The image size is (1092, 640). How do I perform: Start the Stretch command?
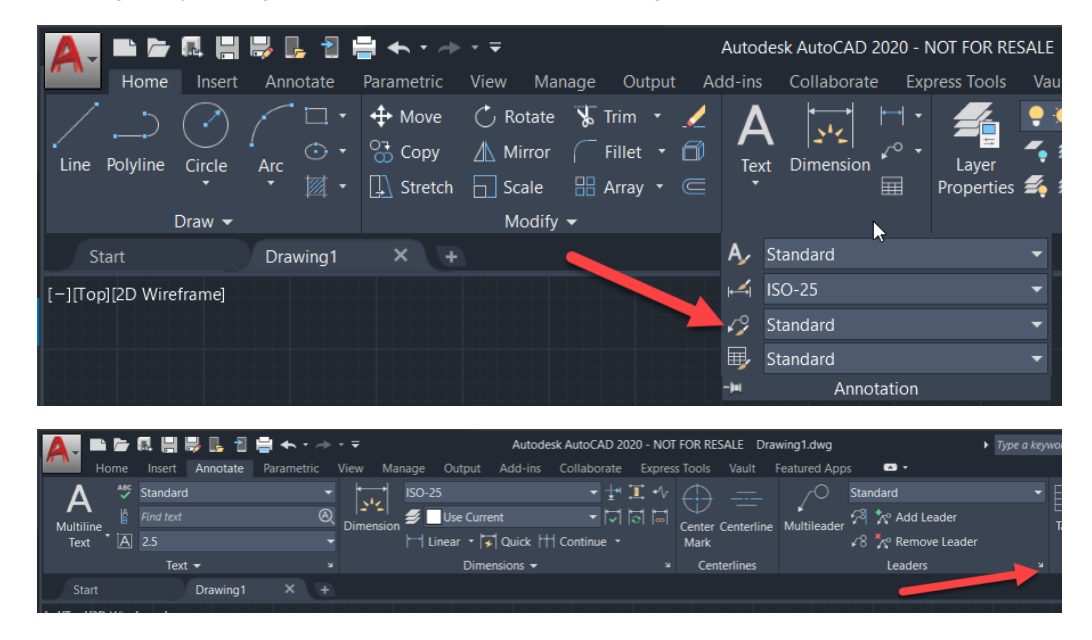411,187
